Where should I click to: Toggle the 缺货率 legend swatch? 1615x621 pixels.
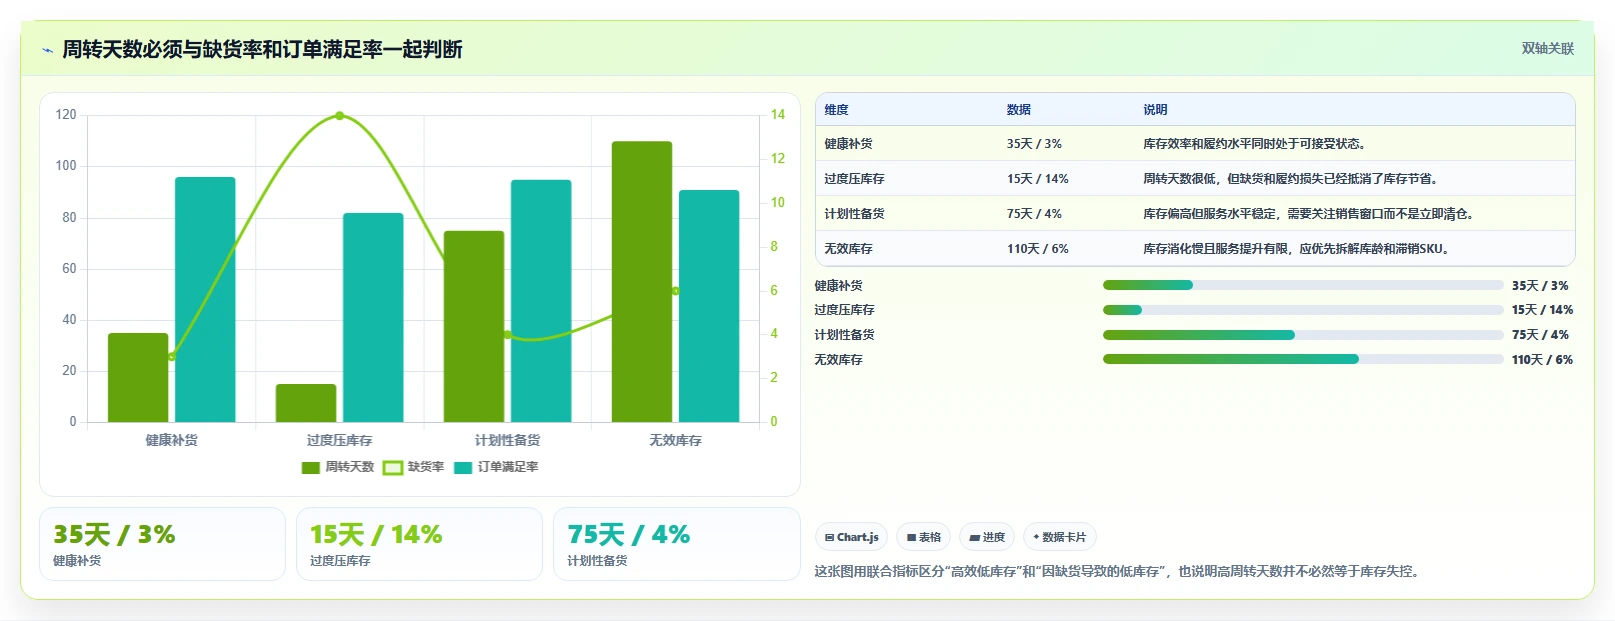pos(393,468)
